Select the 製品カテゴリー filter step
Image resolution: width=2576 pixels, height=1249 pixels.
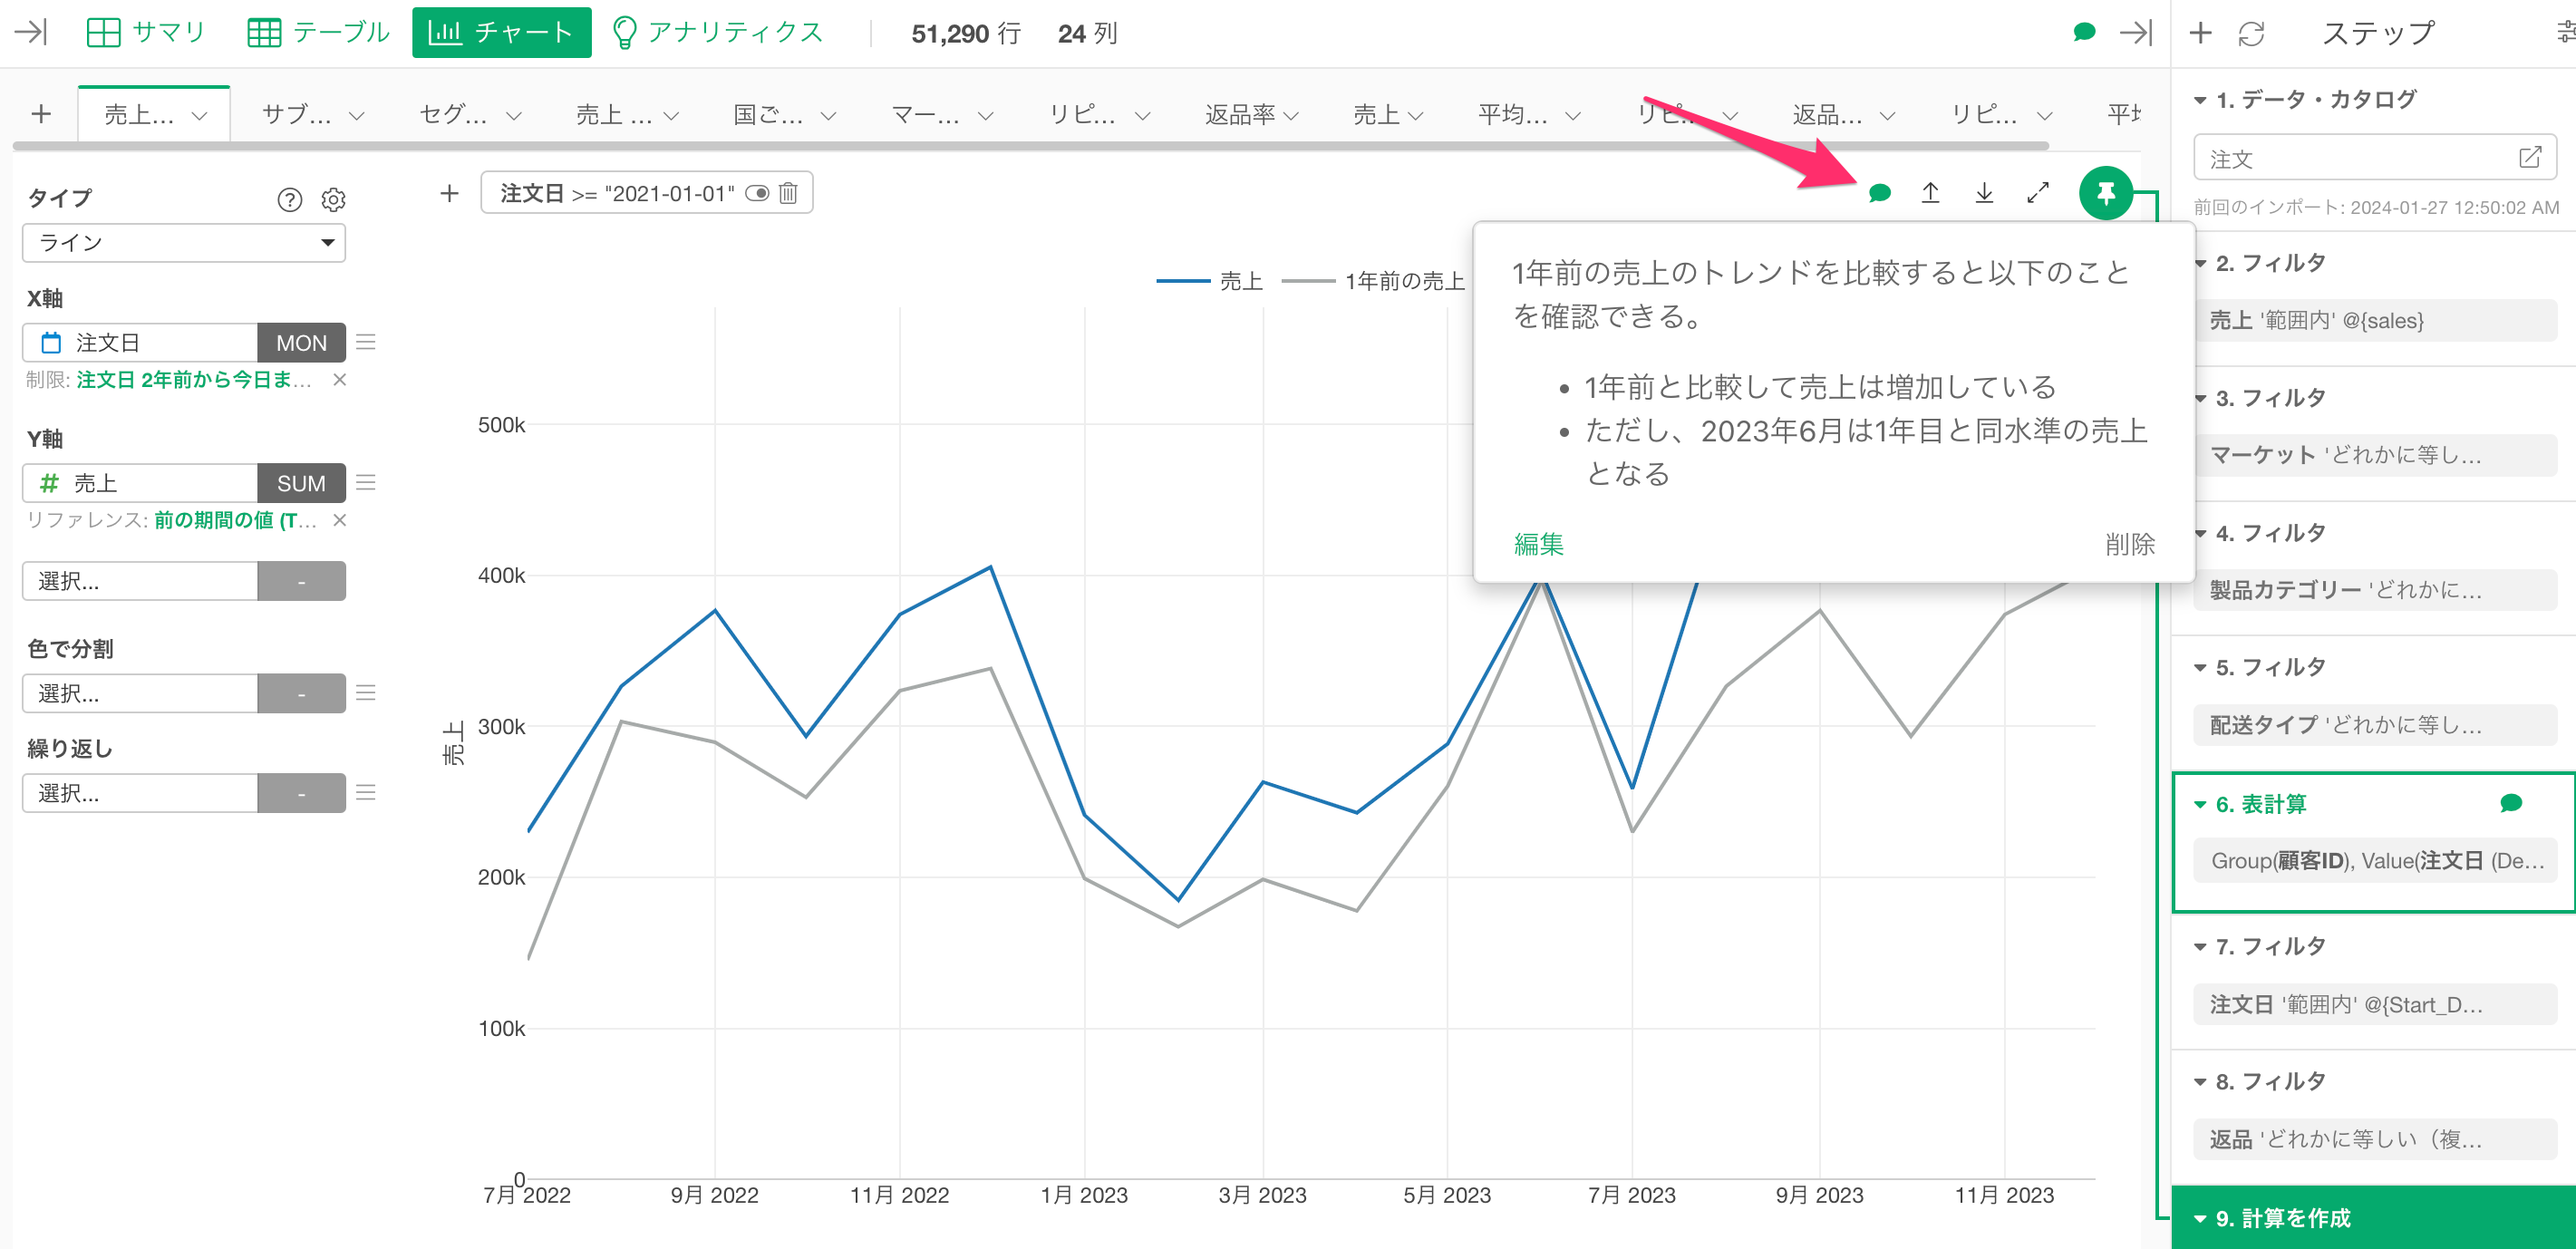click(x=2375, y=590)
